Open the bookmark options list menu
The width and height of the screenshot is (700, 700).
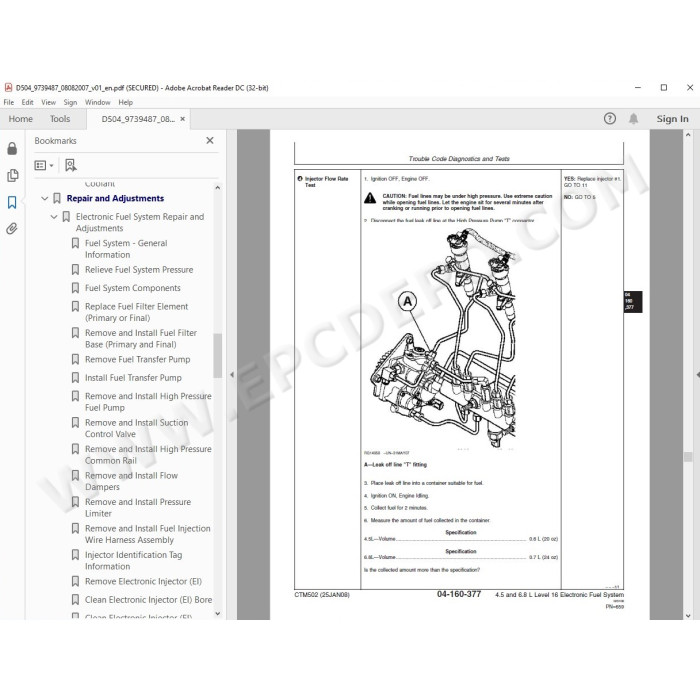44,165
